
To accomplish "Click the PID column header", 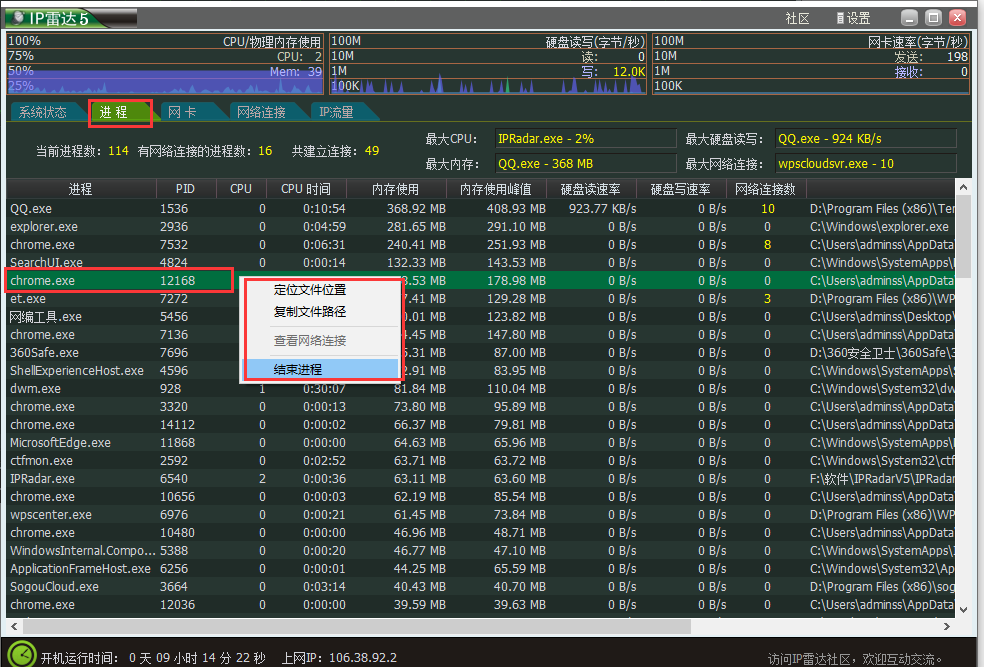I will point(183,188).
